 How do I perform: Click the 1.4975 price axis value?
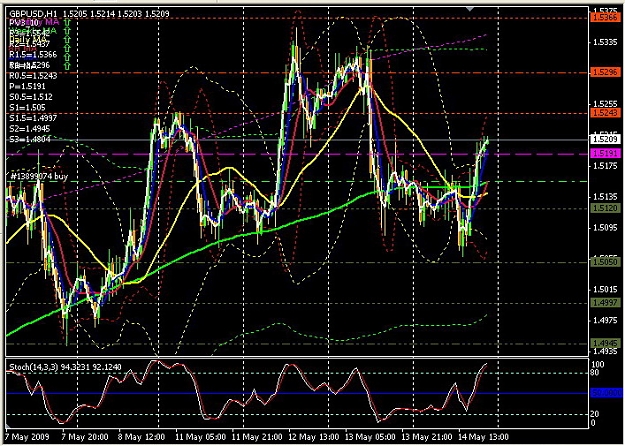point(606,320)
